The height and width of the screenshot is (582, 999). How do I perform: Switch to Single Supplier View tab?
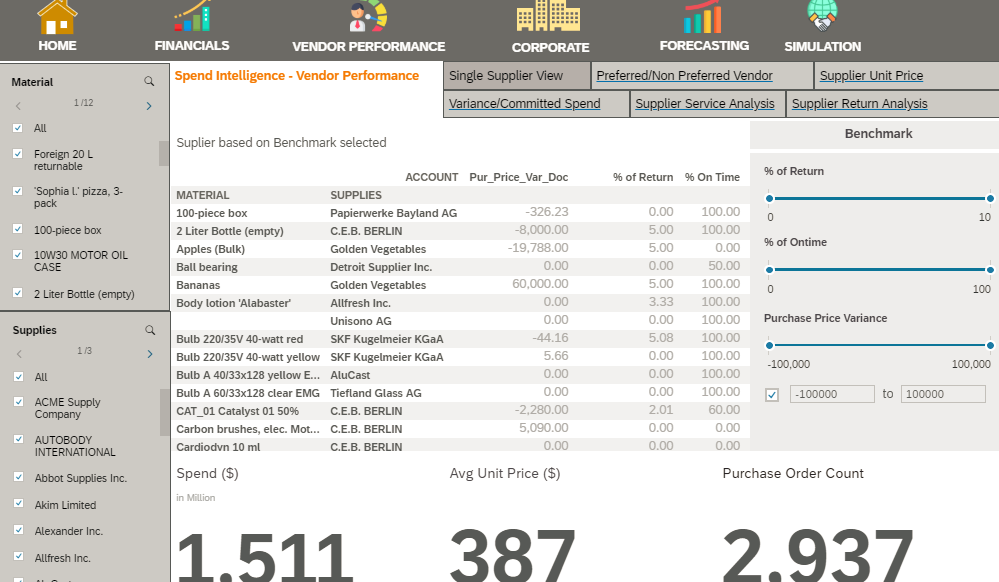[506, 76]
